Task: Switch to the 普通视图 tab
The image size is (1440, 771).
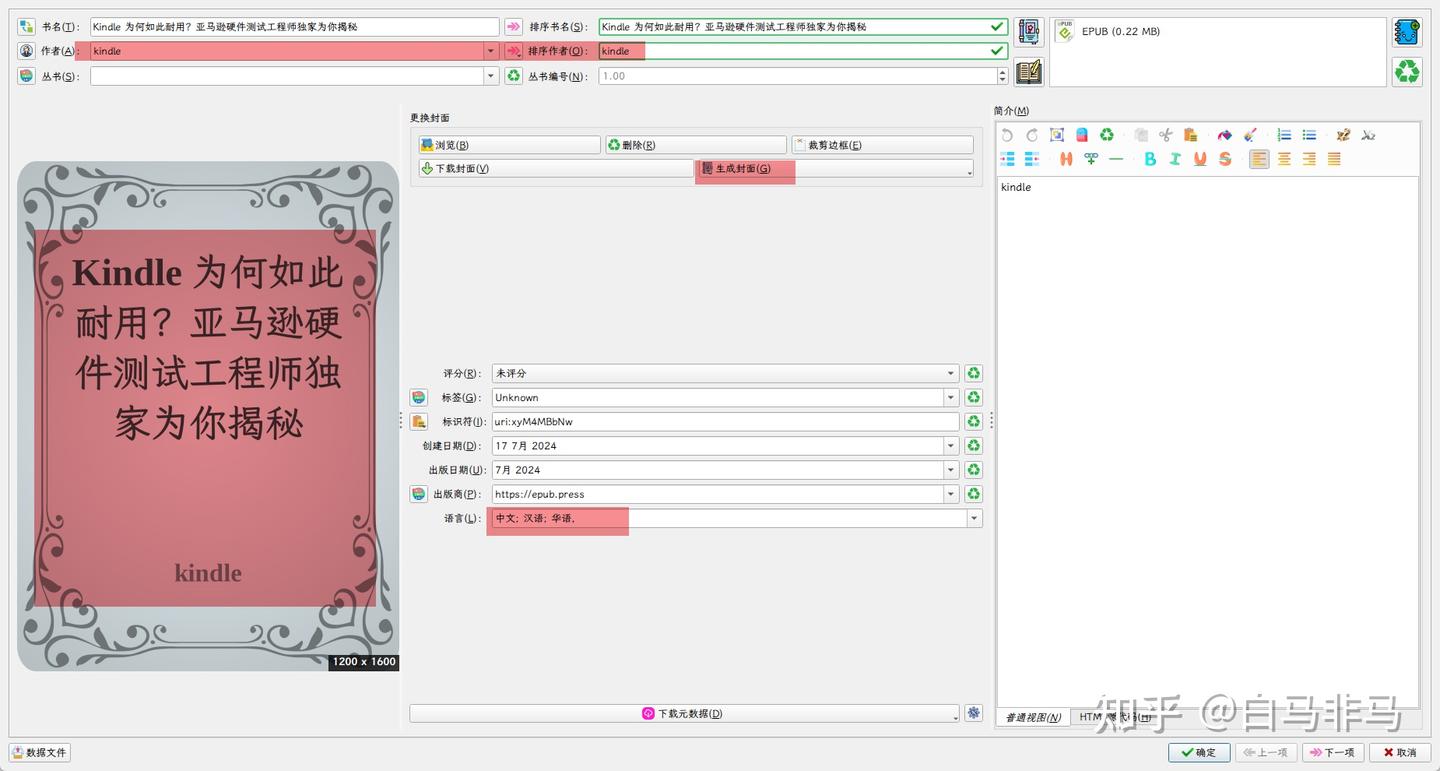Action: click(1033, 717)
